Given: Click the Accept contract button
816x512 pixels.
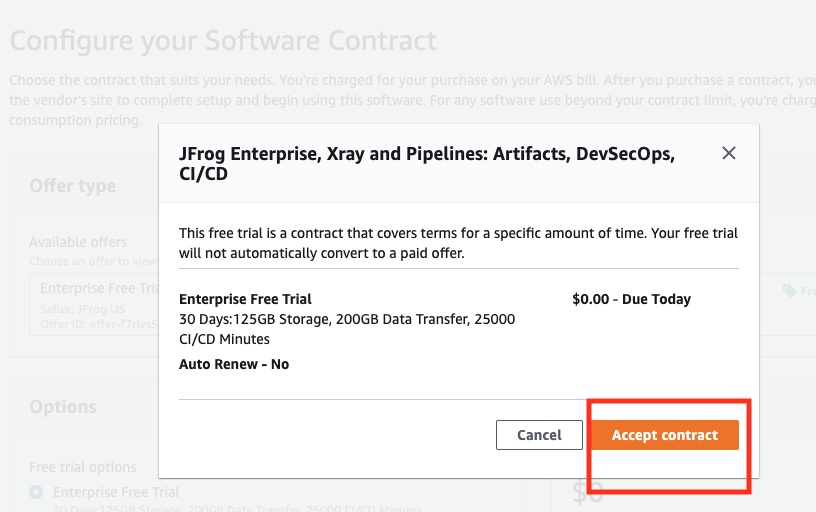Looking at the screenshot, I should click(665, 435).
